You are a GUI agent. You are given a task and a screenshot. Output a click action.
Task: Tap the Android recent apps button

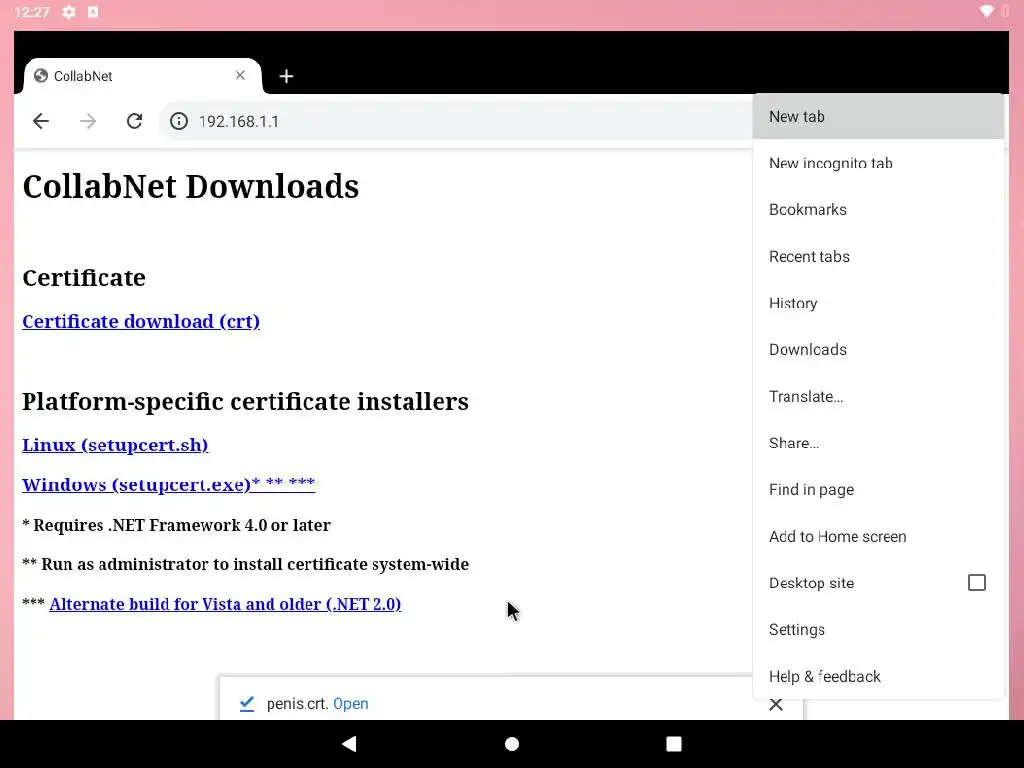[674, 744]
